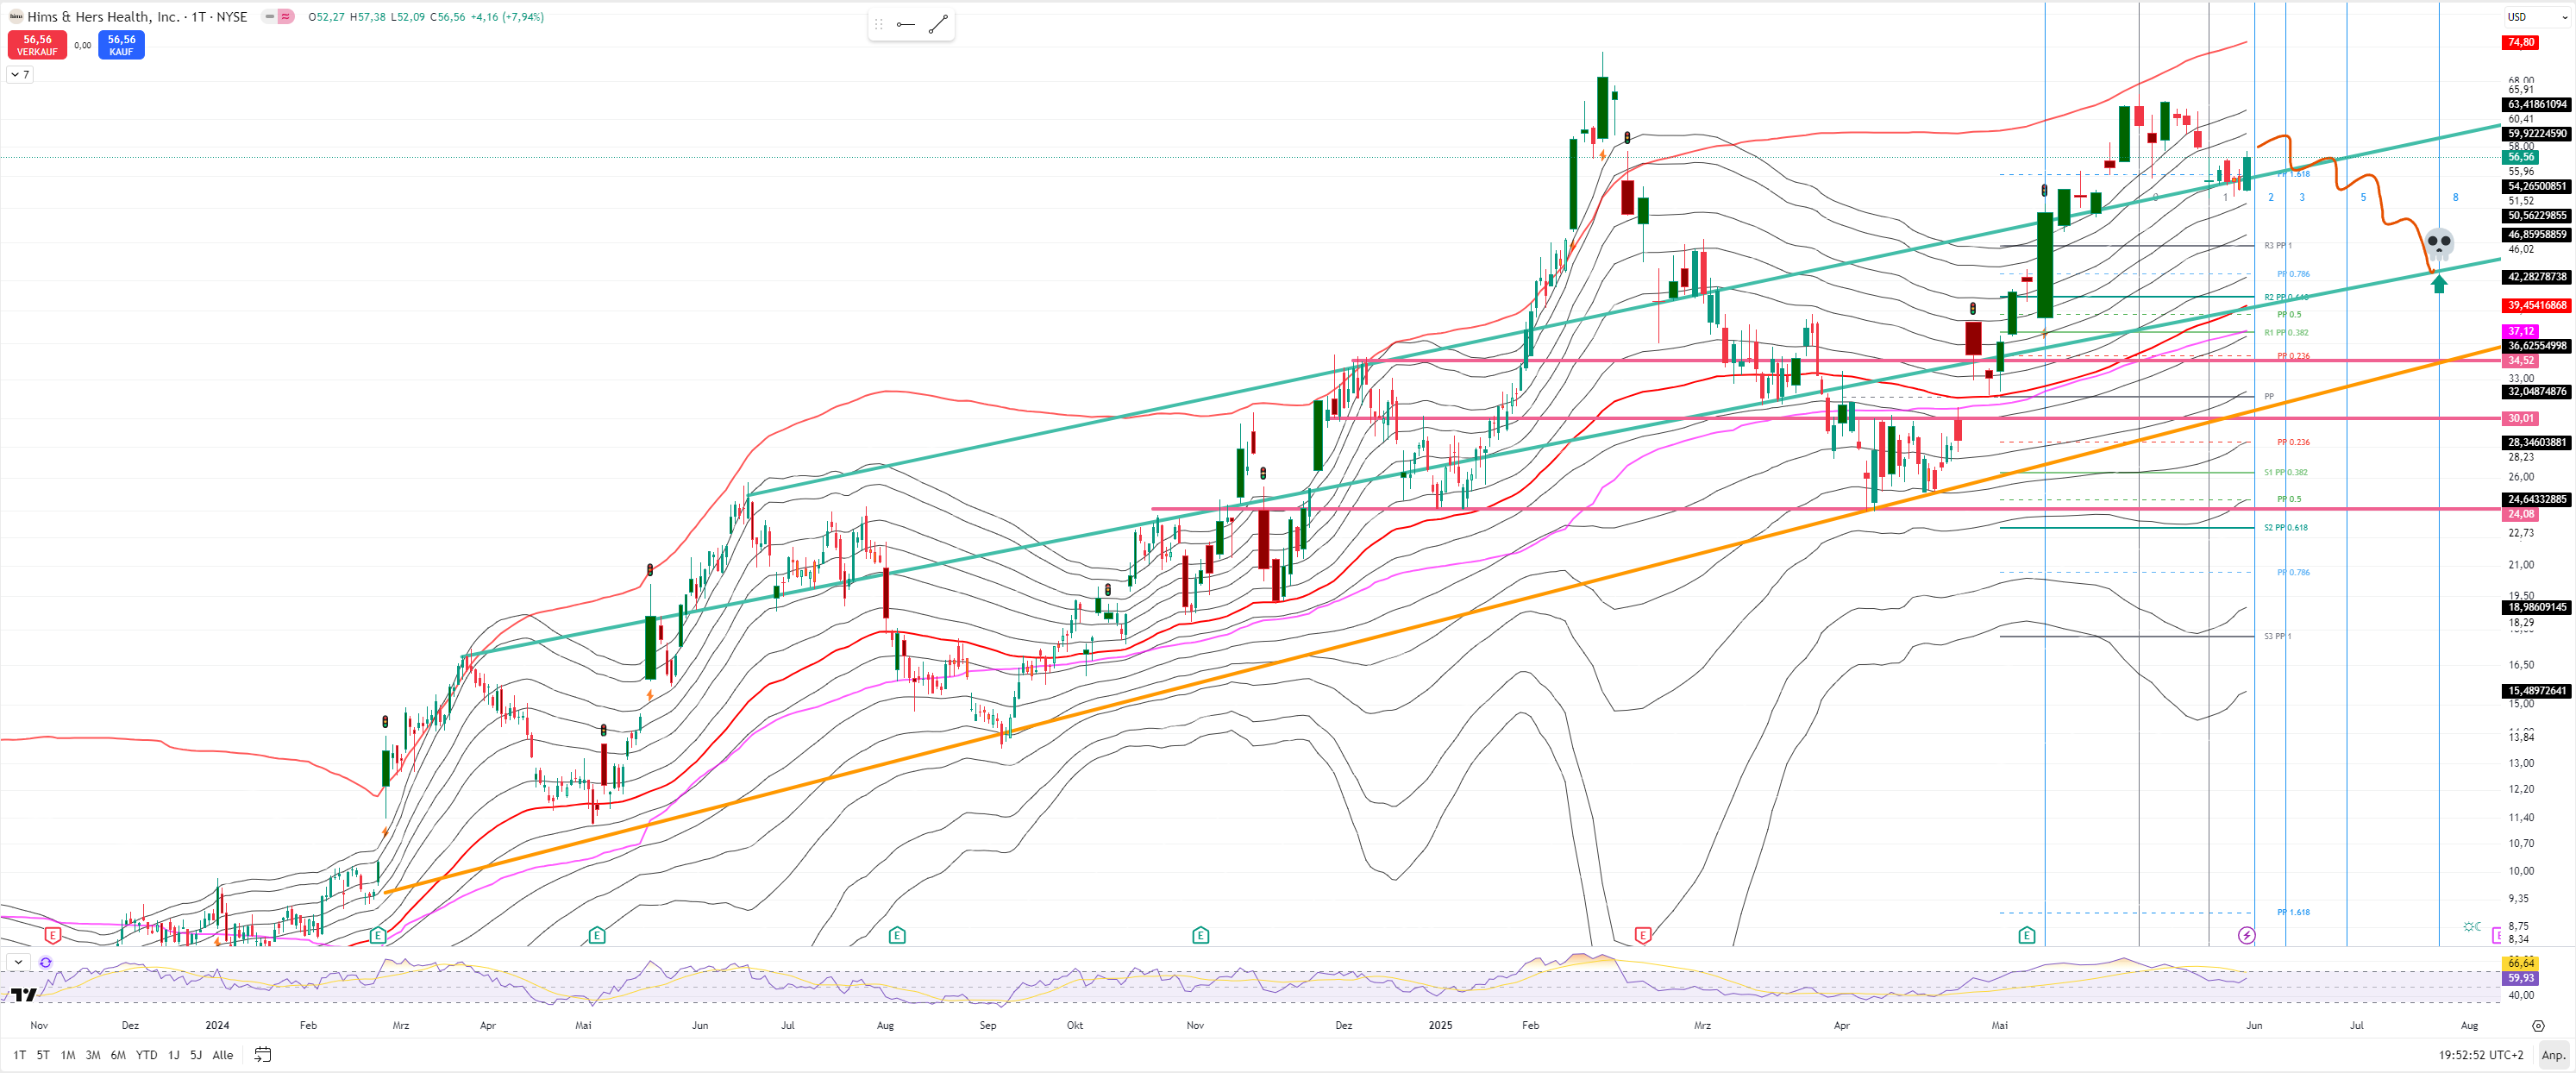Click the purple lightning event marker
The height and width of the screenshot is (1073, 2576).
click(2246, 935)
